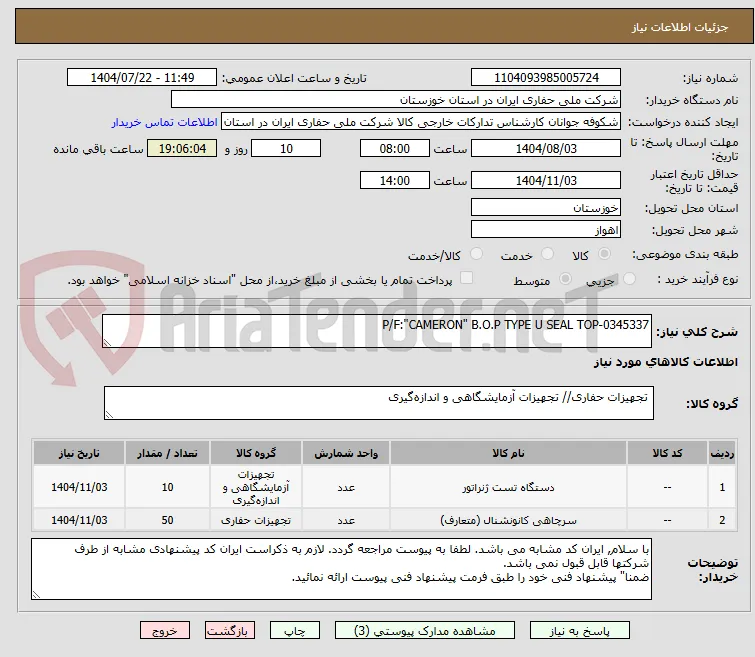This screenshot has height=657, width=755.
Task: Click the date cell in row 1
Action: click(79, 487)
